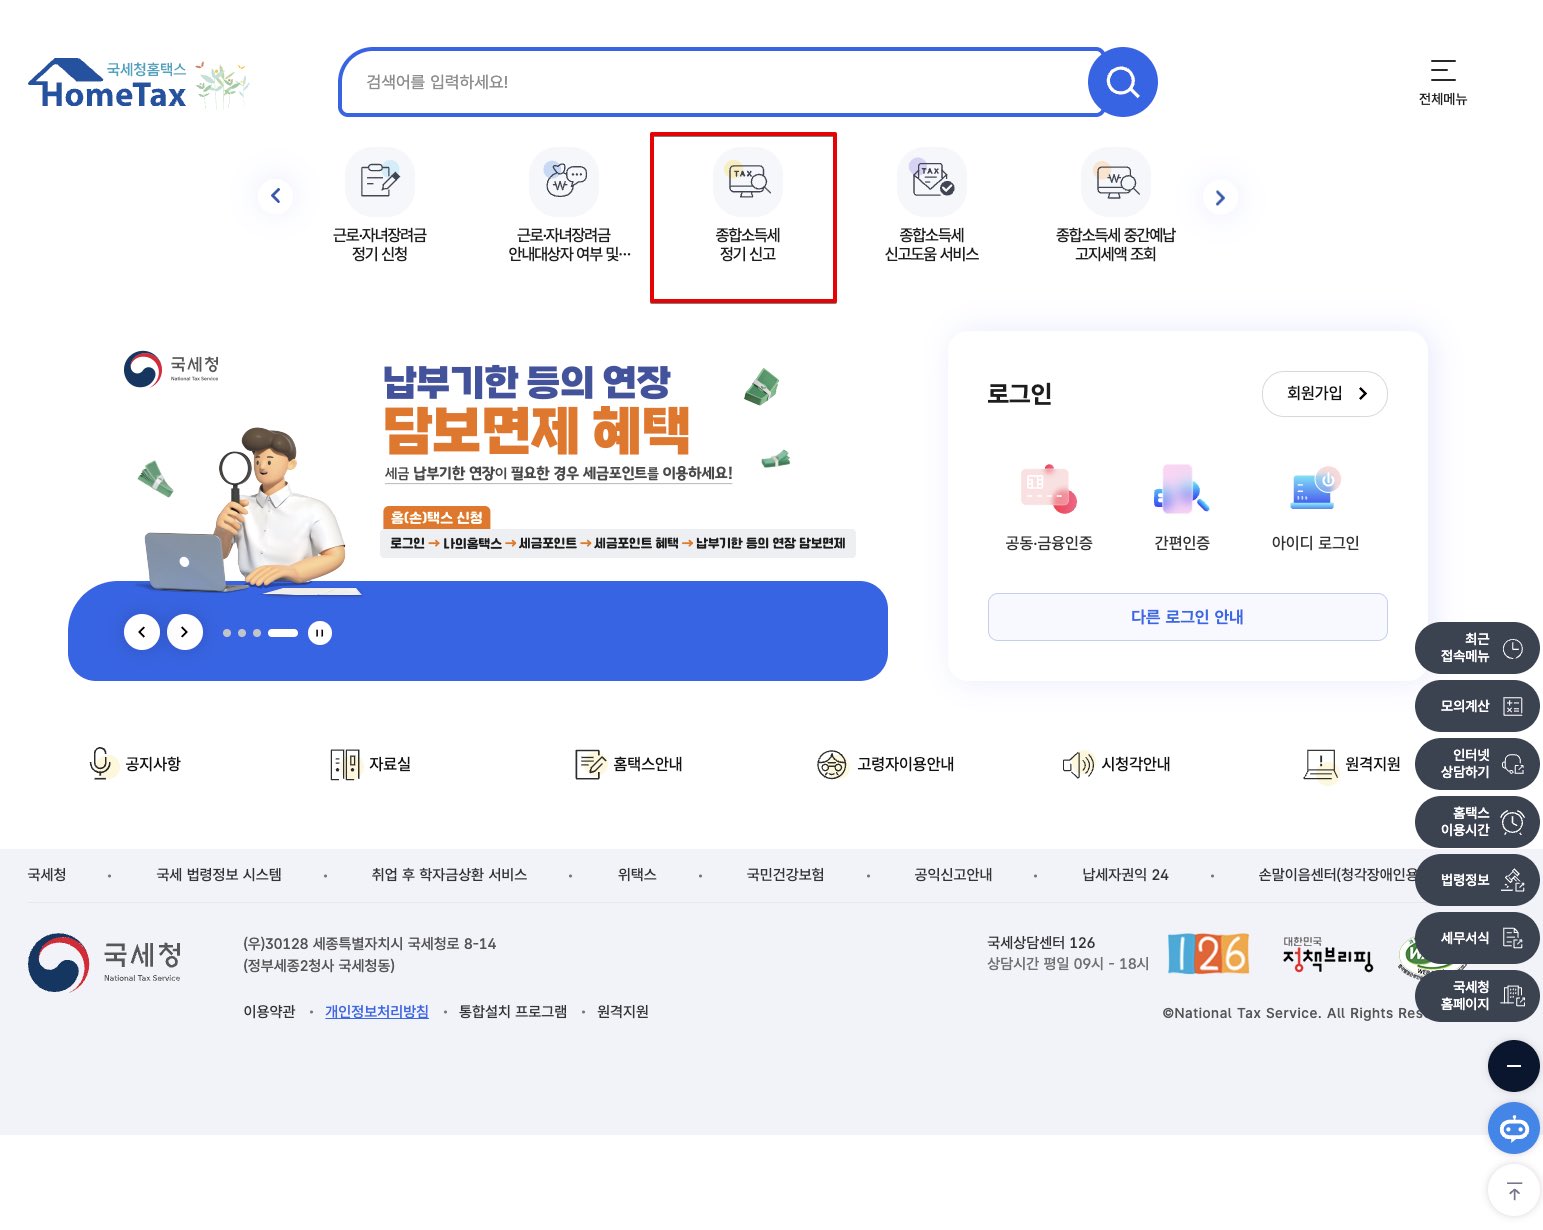Open 손말이음센터 footer link
Screen dimensions: 1543x1230
tap(1337, 875)
